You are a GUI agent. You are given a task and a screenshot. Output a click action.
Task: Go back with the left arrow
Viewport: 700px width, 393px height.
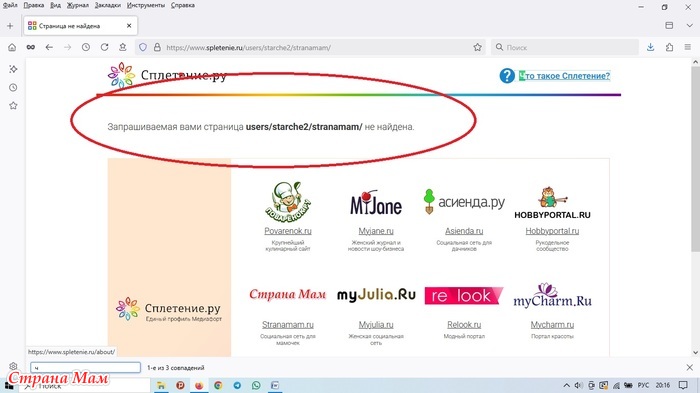point(49,47)
